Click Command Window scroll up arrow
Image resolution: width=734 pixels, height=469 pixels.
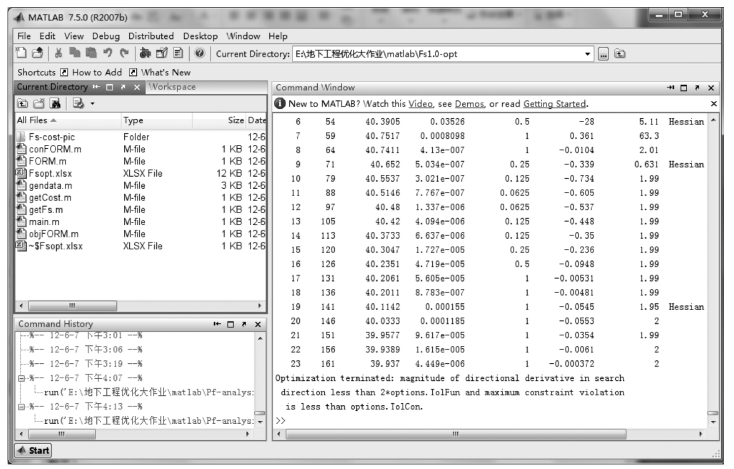[713, 120]
